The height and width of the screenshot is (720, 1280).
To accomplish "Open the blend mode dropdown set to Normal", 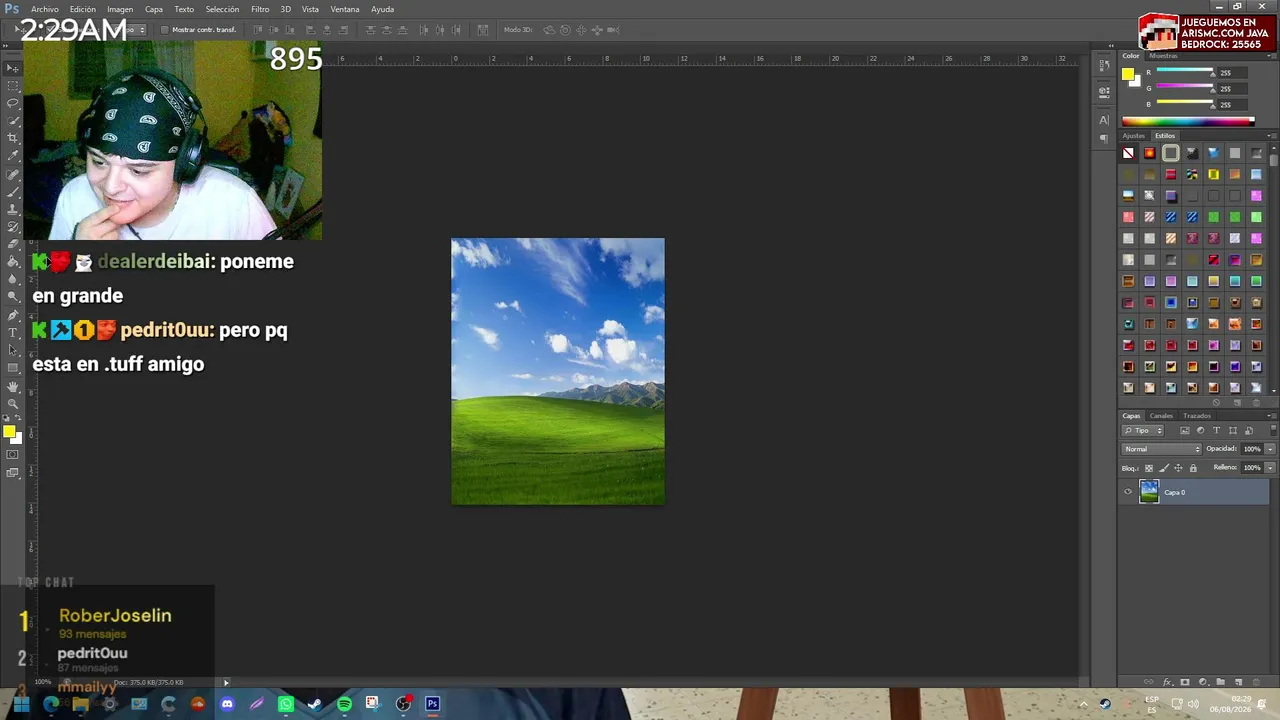I will 1161,449.
